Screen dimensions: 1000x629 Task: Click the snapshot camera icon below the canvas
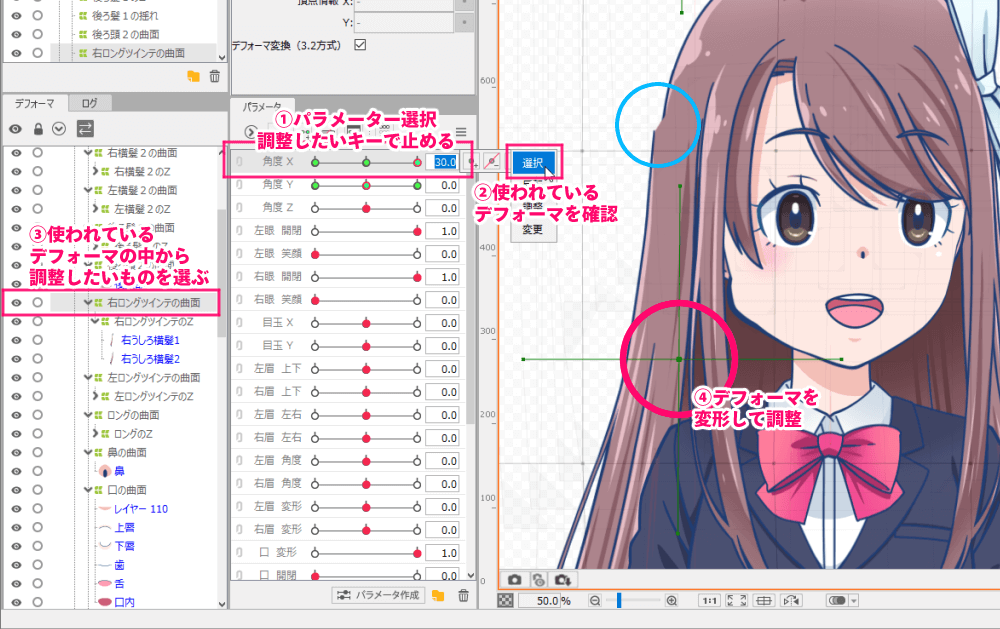point(515,580)
